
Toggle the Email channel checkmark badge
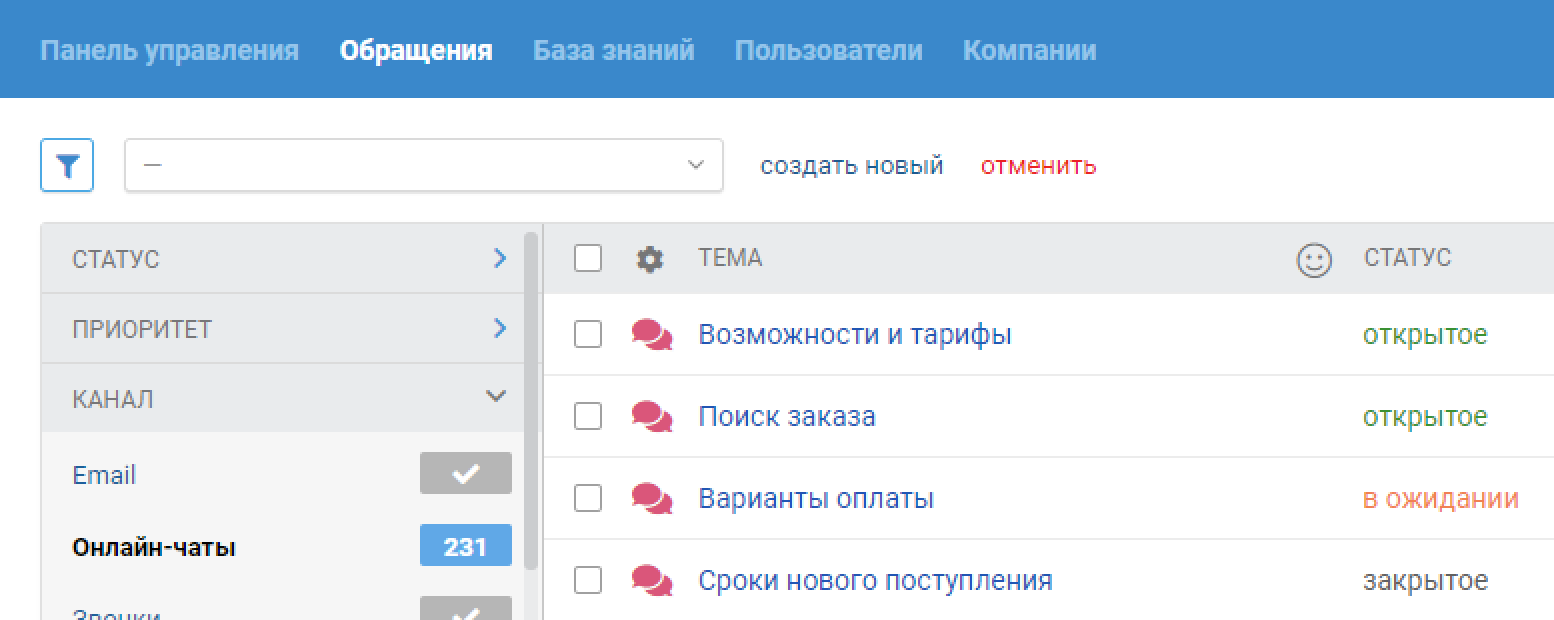click(465, 474)
